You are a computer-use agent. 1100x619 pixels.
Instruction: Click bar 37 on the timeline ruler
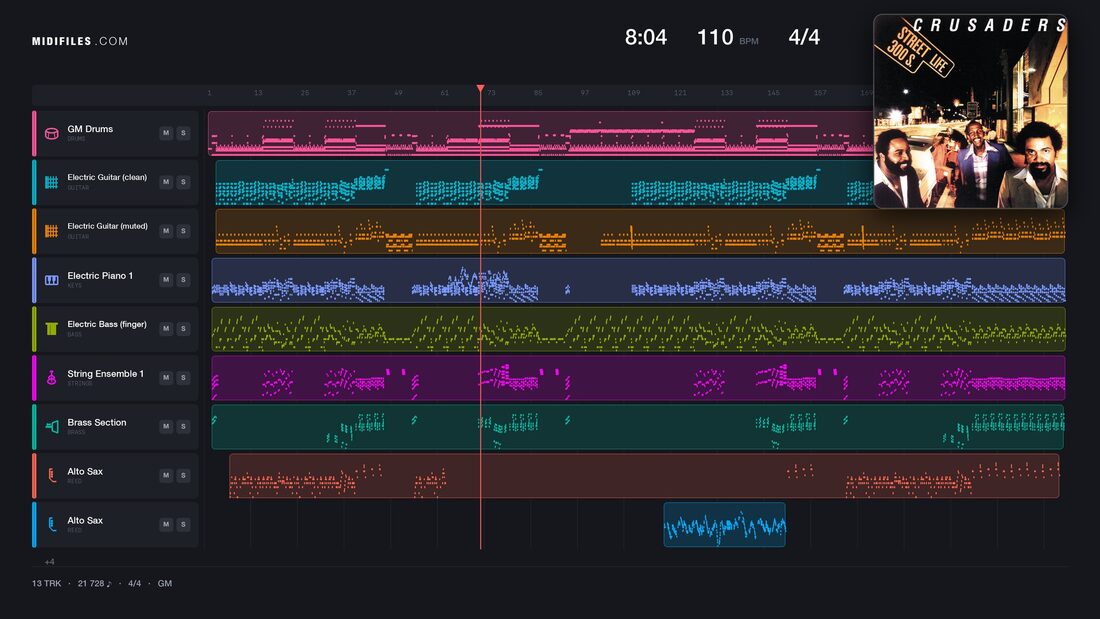pos(351,93)
